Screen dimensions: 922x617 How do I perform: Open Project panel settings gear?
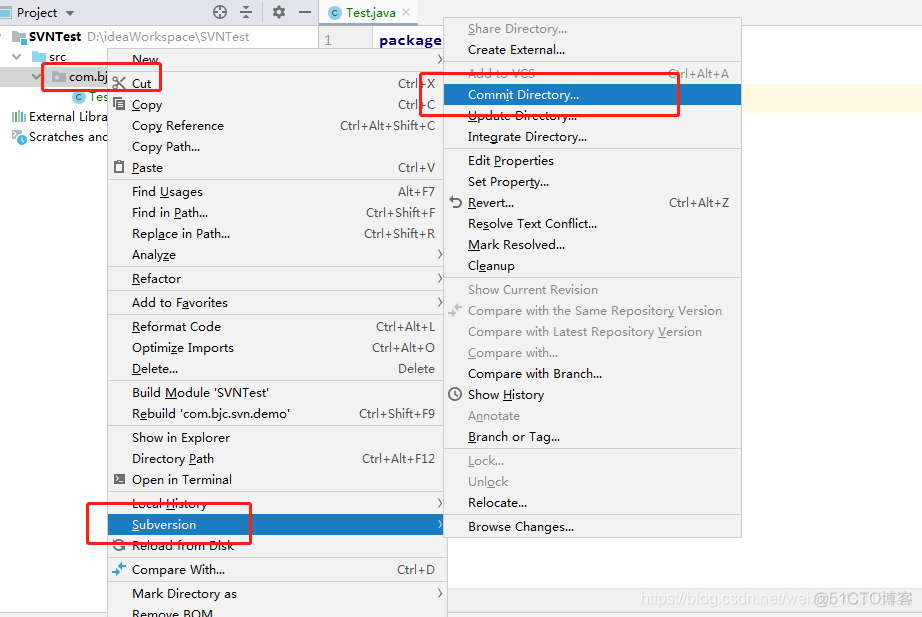[x=279, y=12]
